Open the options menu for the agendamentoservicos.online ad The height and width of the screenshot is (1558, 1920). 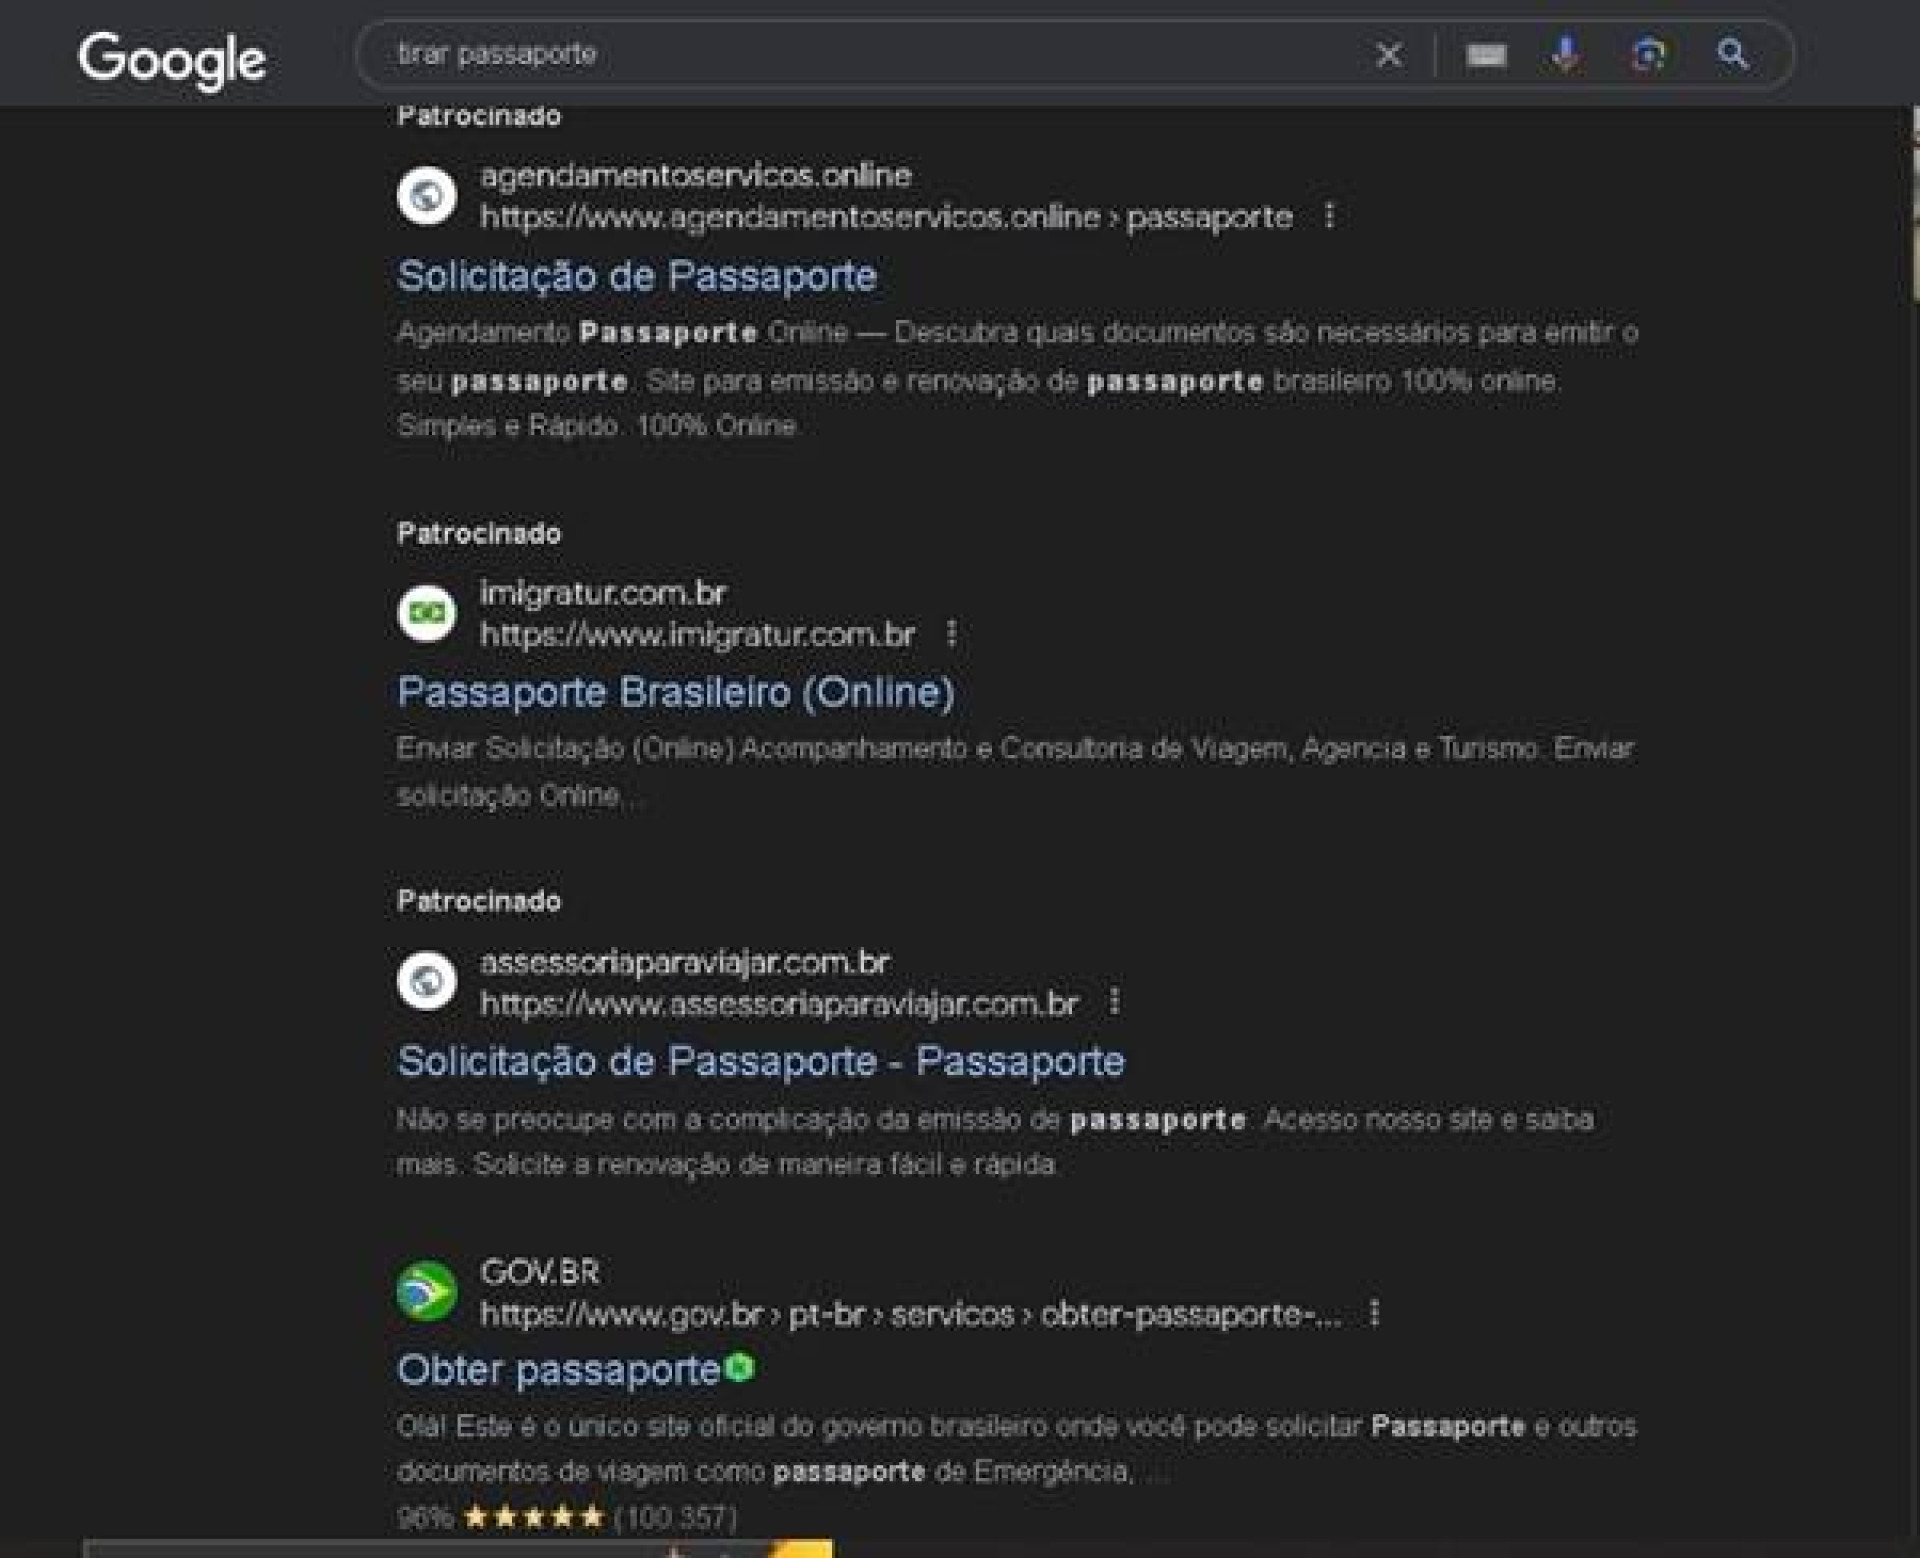(1329, 216)
